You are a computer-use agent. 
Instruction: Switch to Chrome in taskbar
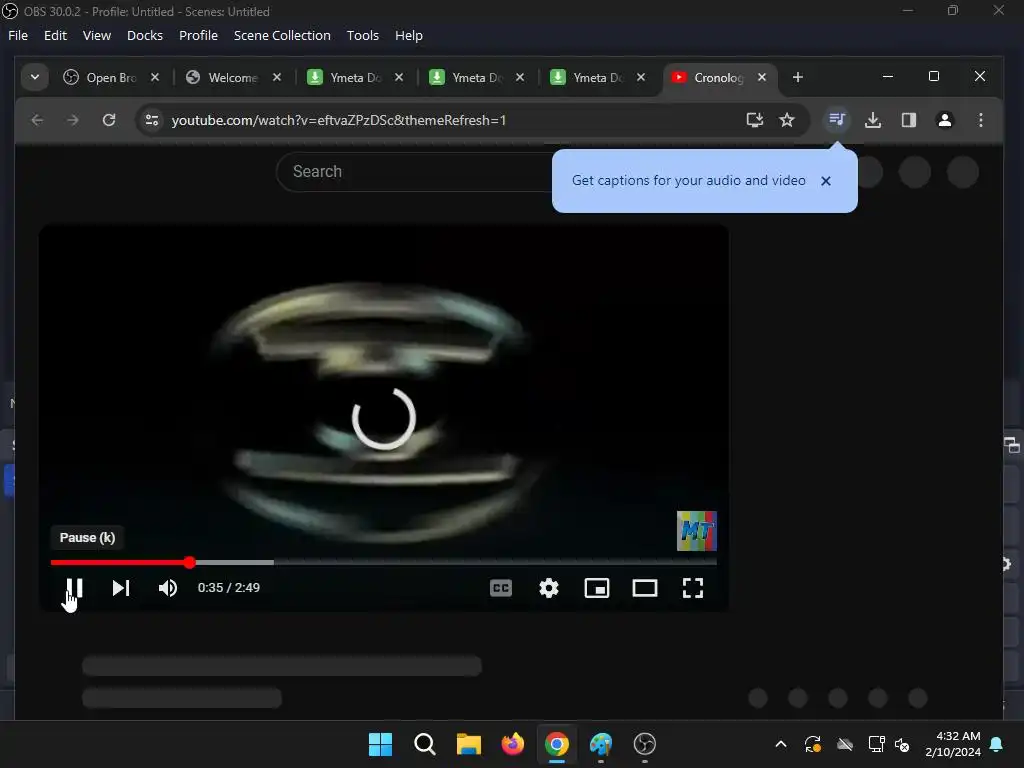[x=556, y=744]
